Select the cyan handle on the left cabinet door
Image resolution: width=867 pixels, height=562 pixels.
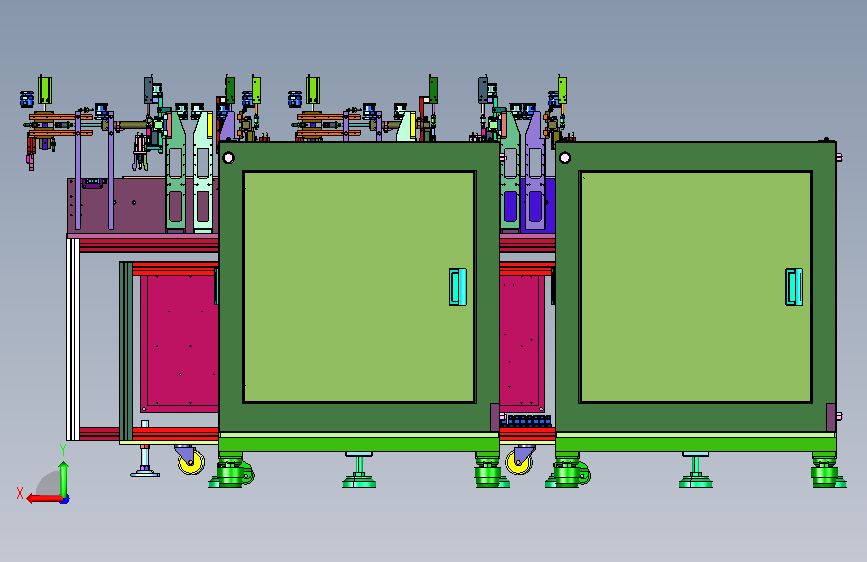[x=458, y=287]
